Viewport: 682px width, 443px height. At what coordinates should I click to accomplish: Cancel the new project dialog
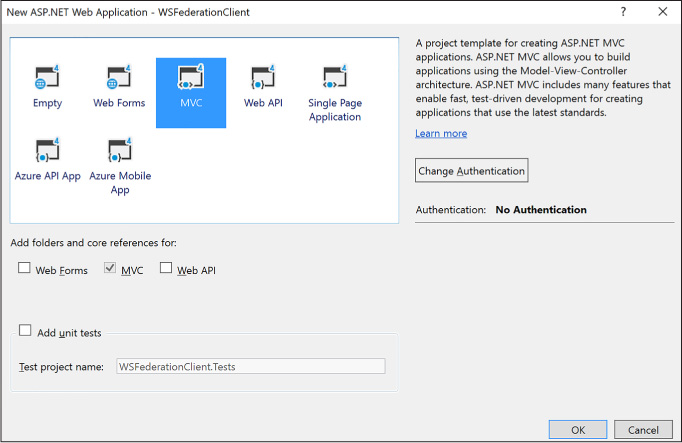point(643,430)
